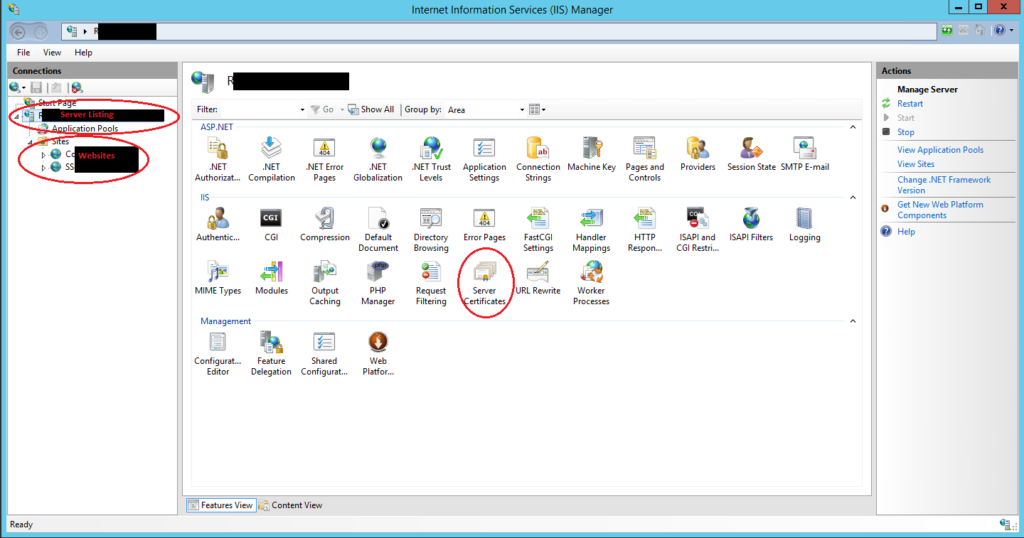The height and width of the screenshot is (538, 1024).
Task: Open MIME Types feature
Action: pyautogui.click(x=217, y=279)
